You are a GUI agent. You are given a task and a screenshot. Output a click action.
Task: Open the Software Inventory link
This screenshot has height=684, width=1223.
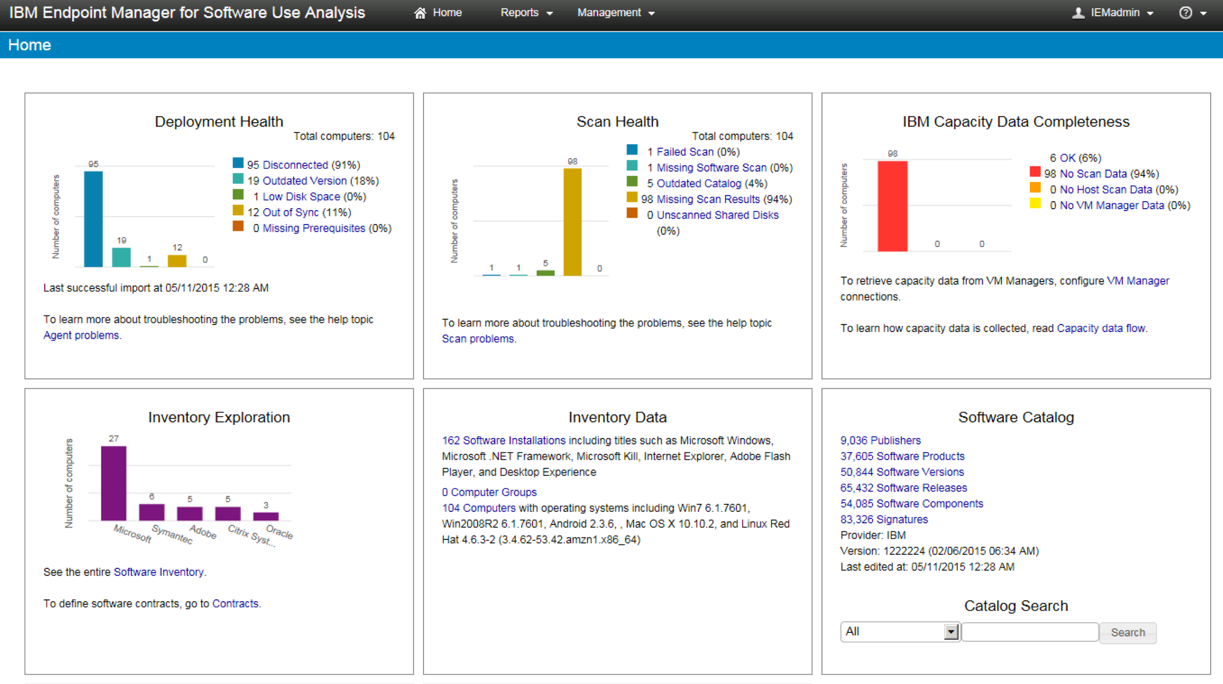(x=159, y=572)
